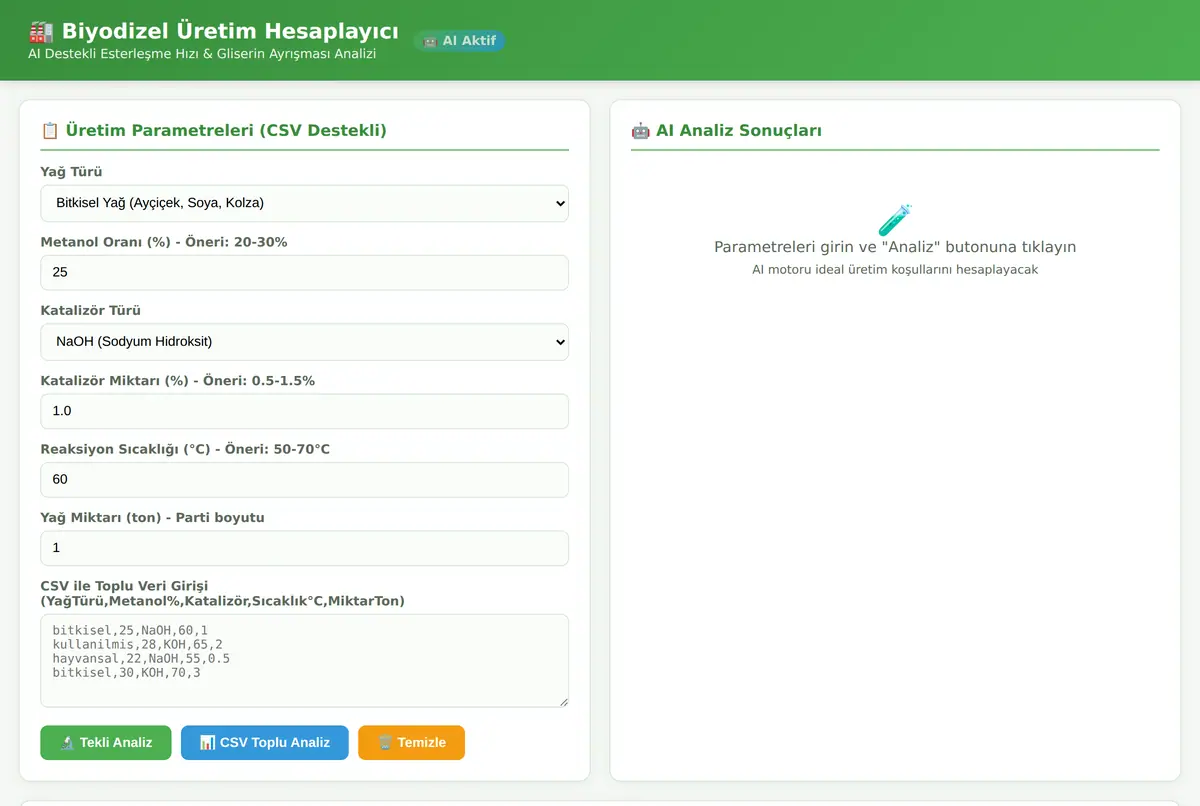The width and height of the screenshot is (1200, 806).
Task: Click the Üretim Parametreleri (CSV Destekli) heading
Action: [226, 130]
